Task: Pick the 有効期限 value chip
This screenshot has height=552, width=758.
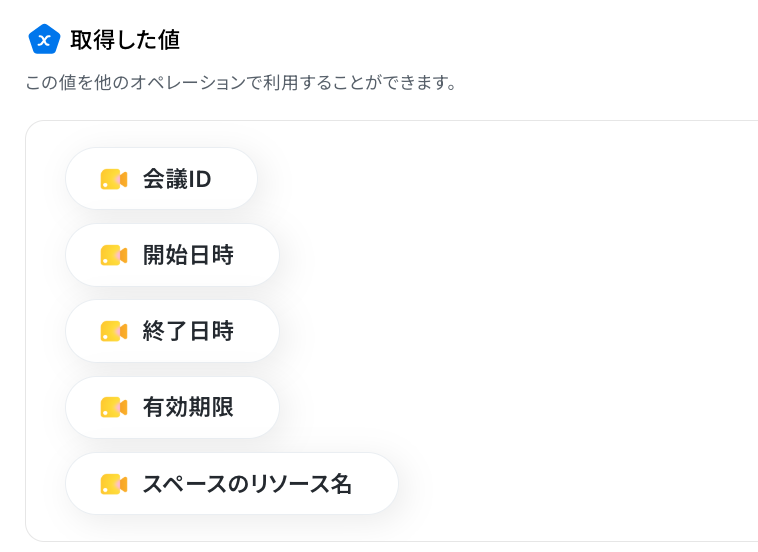Action: point(173,407)
